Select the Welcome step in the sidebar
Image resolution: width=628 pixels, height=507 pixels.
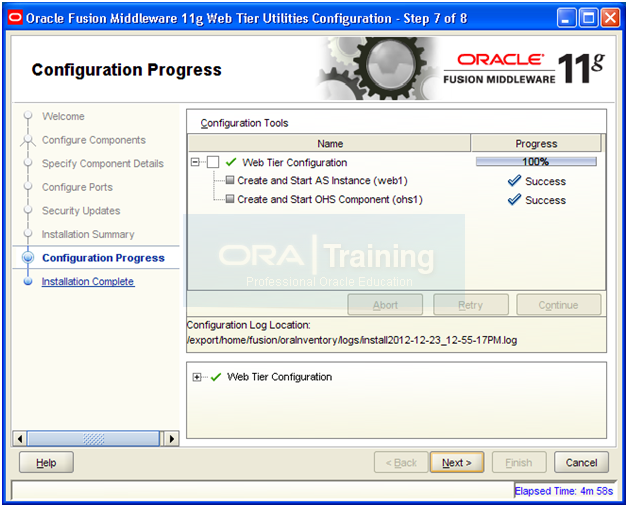(x=63, y=116)
